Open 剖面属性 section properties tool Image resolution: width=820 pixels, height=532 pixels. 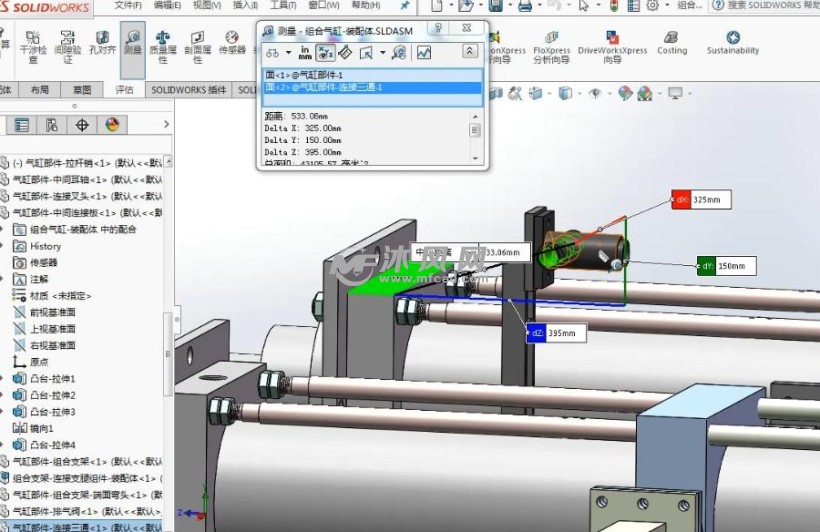197,47
